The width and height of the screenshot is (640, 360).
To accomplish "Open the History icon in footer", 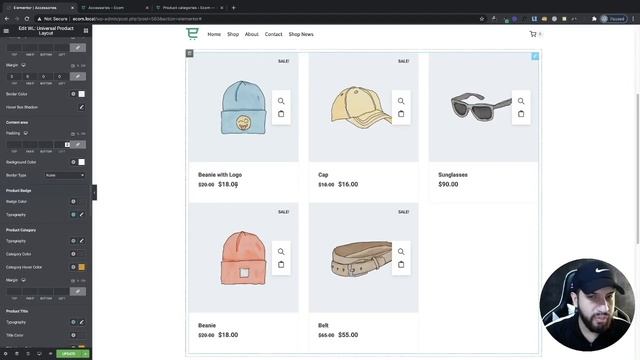I will [28, 353].
